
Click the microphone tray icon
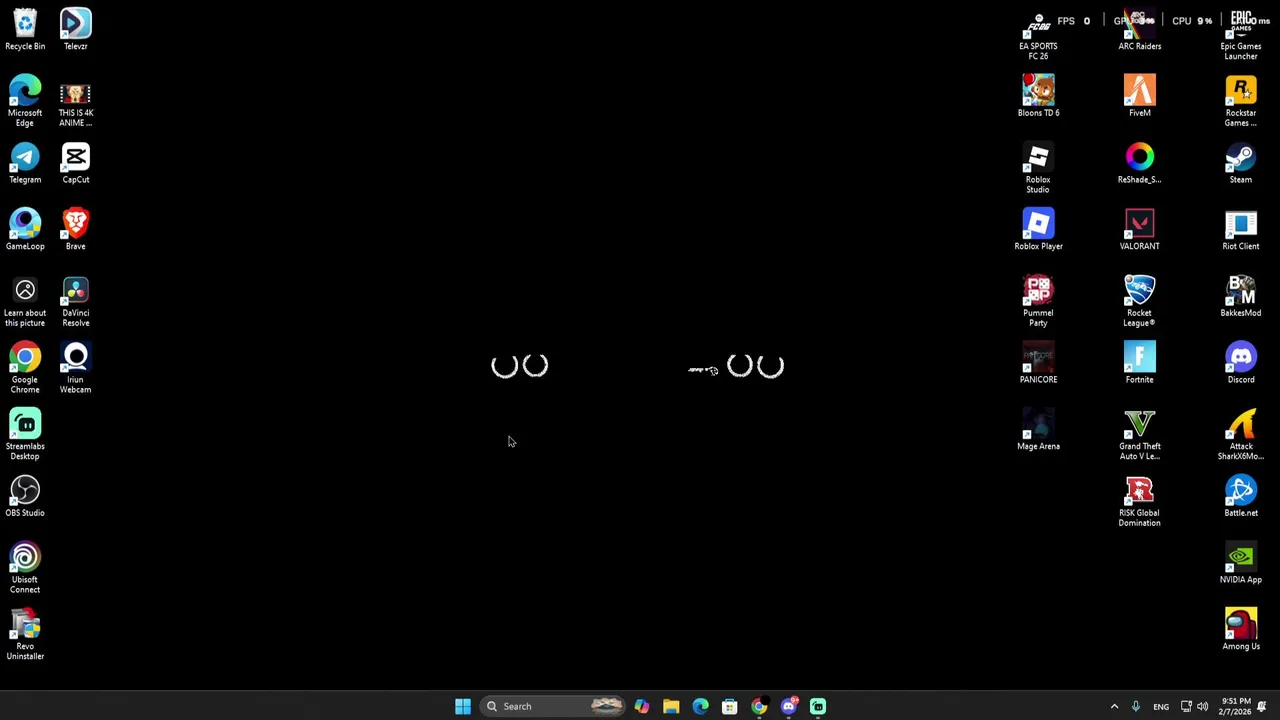point(1135,706)
